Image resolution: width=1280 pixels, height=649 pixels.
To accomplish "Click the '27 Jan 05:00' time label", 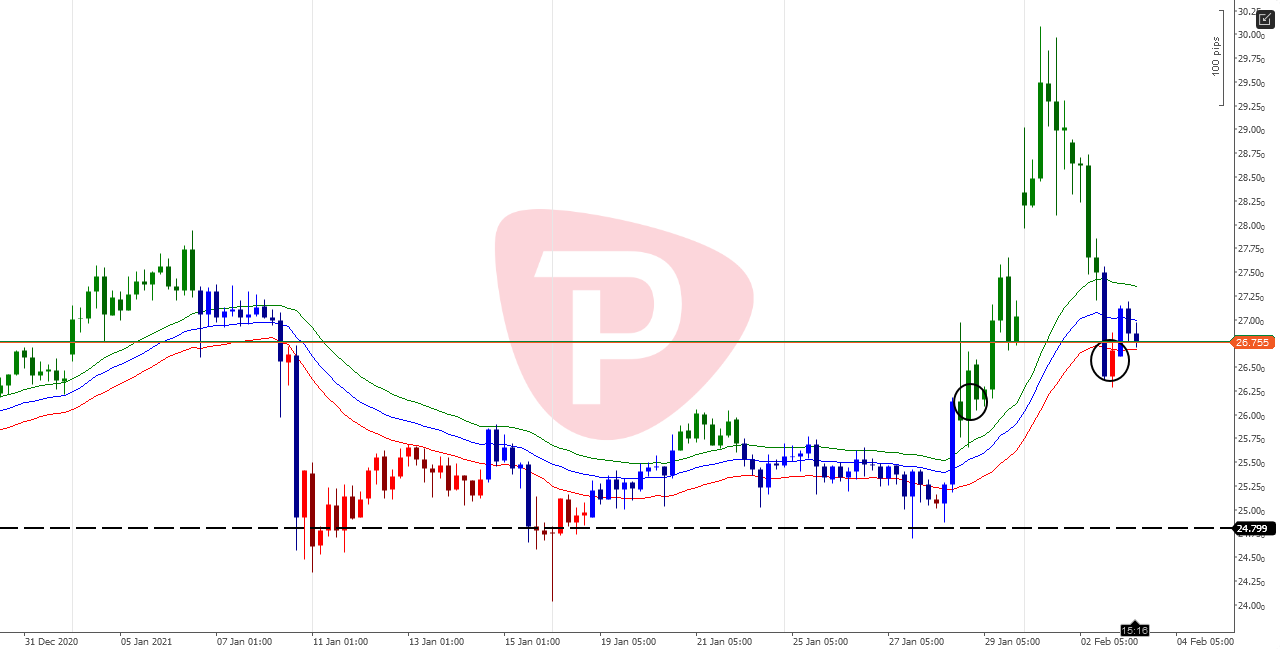I will click(916, 642).
